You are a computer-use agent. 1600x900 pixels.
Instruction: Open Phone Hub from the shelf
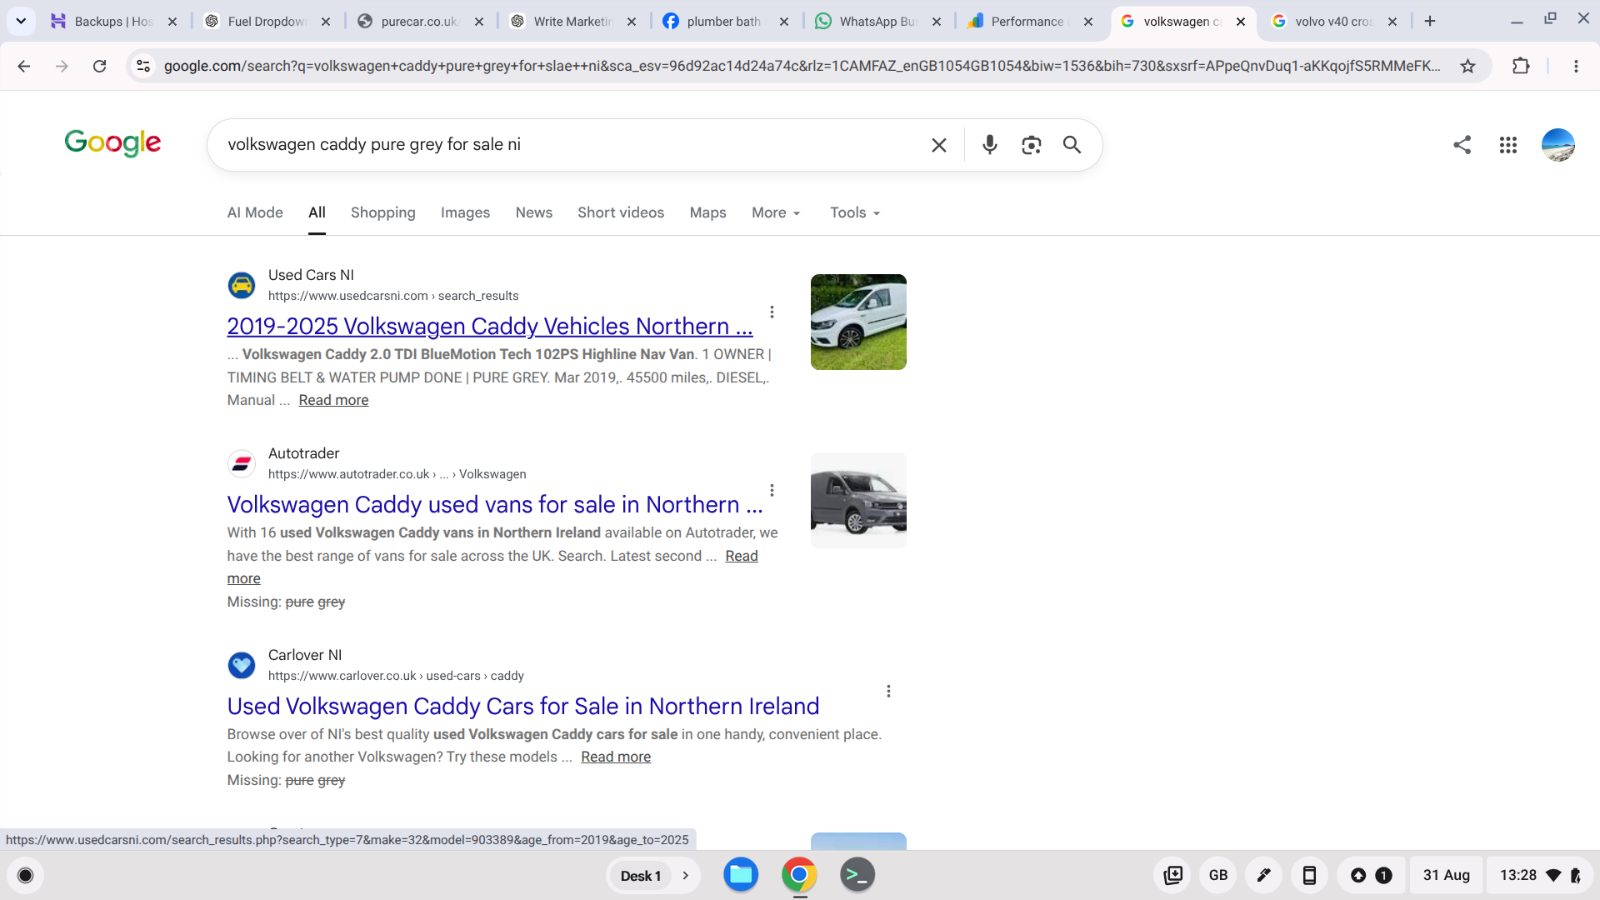coord(1309,875)
